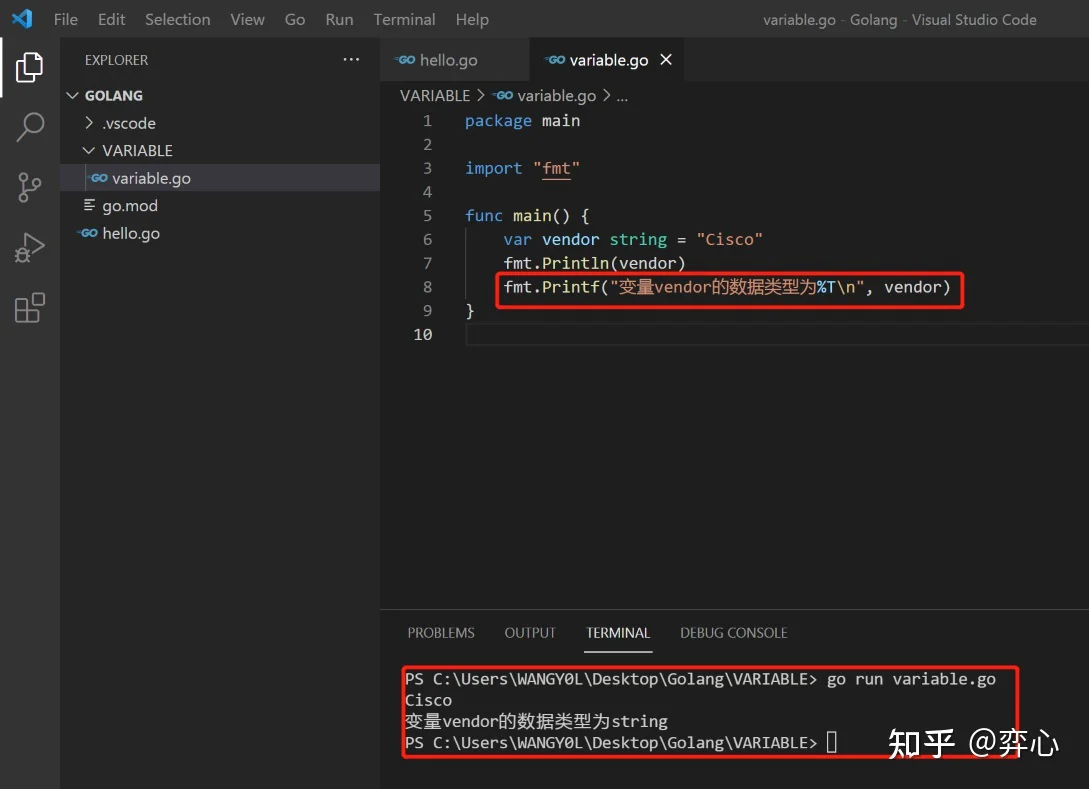
Task: Click the EXPLORER panel title
Action: click(x=116, y=60)
